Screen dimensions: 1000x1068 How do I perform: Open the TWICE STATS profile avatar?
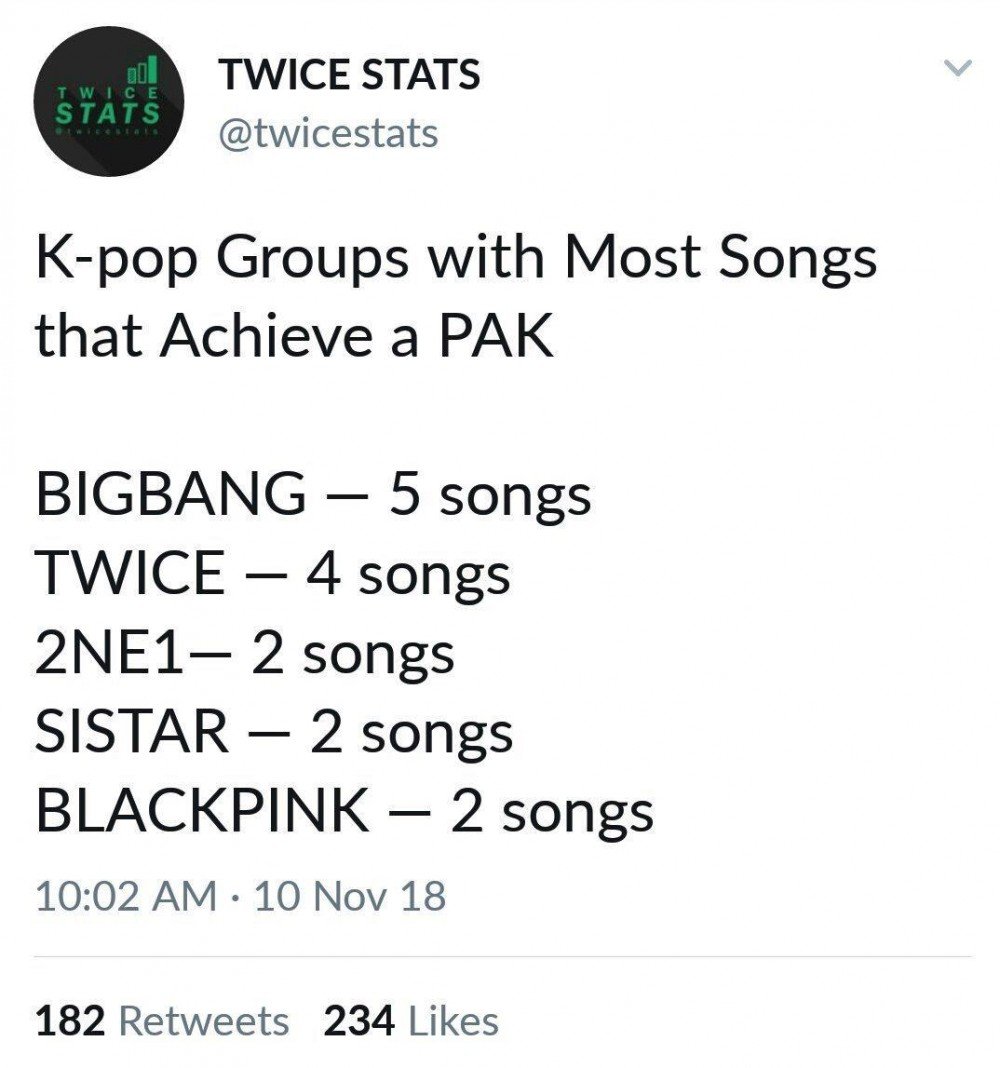pos(109,101)
